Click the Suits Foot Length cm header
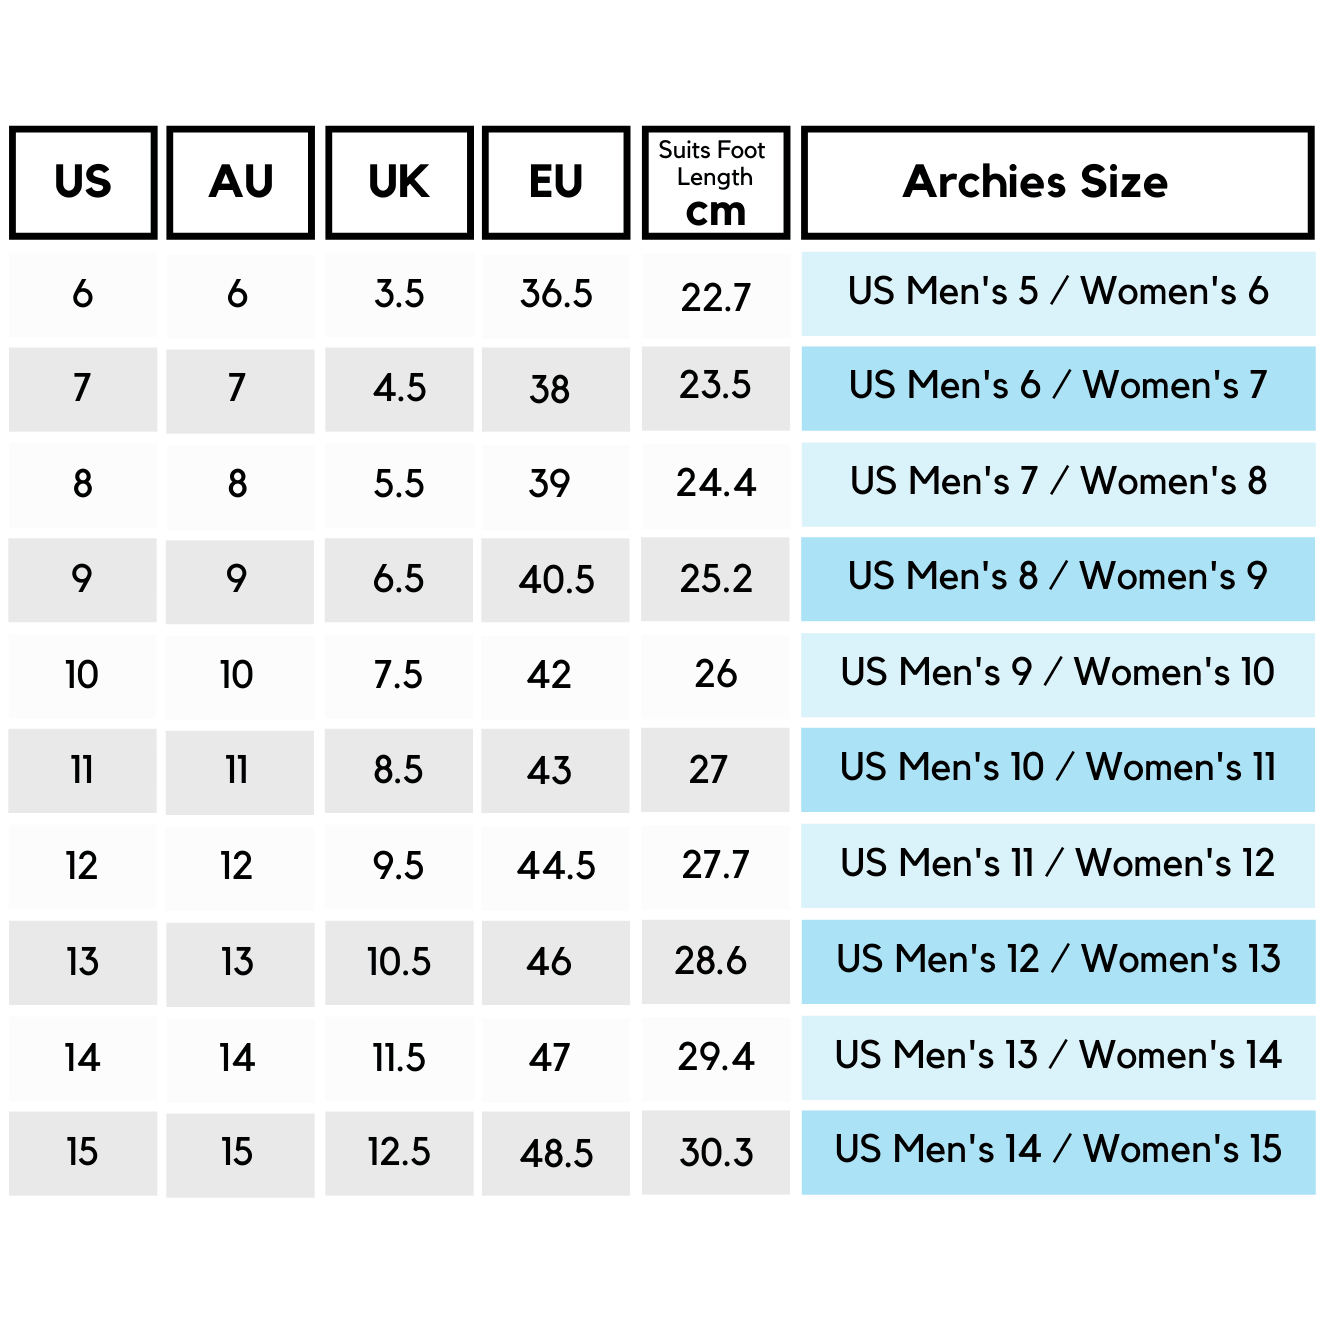The width and height of the screenshot is (1324, 1324). coord(715,182)
